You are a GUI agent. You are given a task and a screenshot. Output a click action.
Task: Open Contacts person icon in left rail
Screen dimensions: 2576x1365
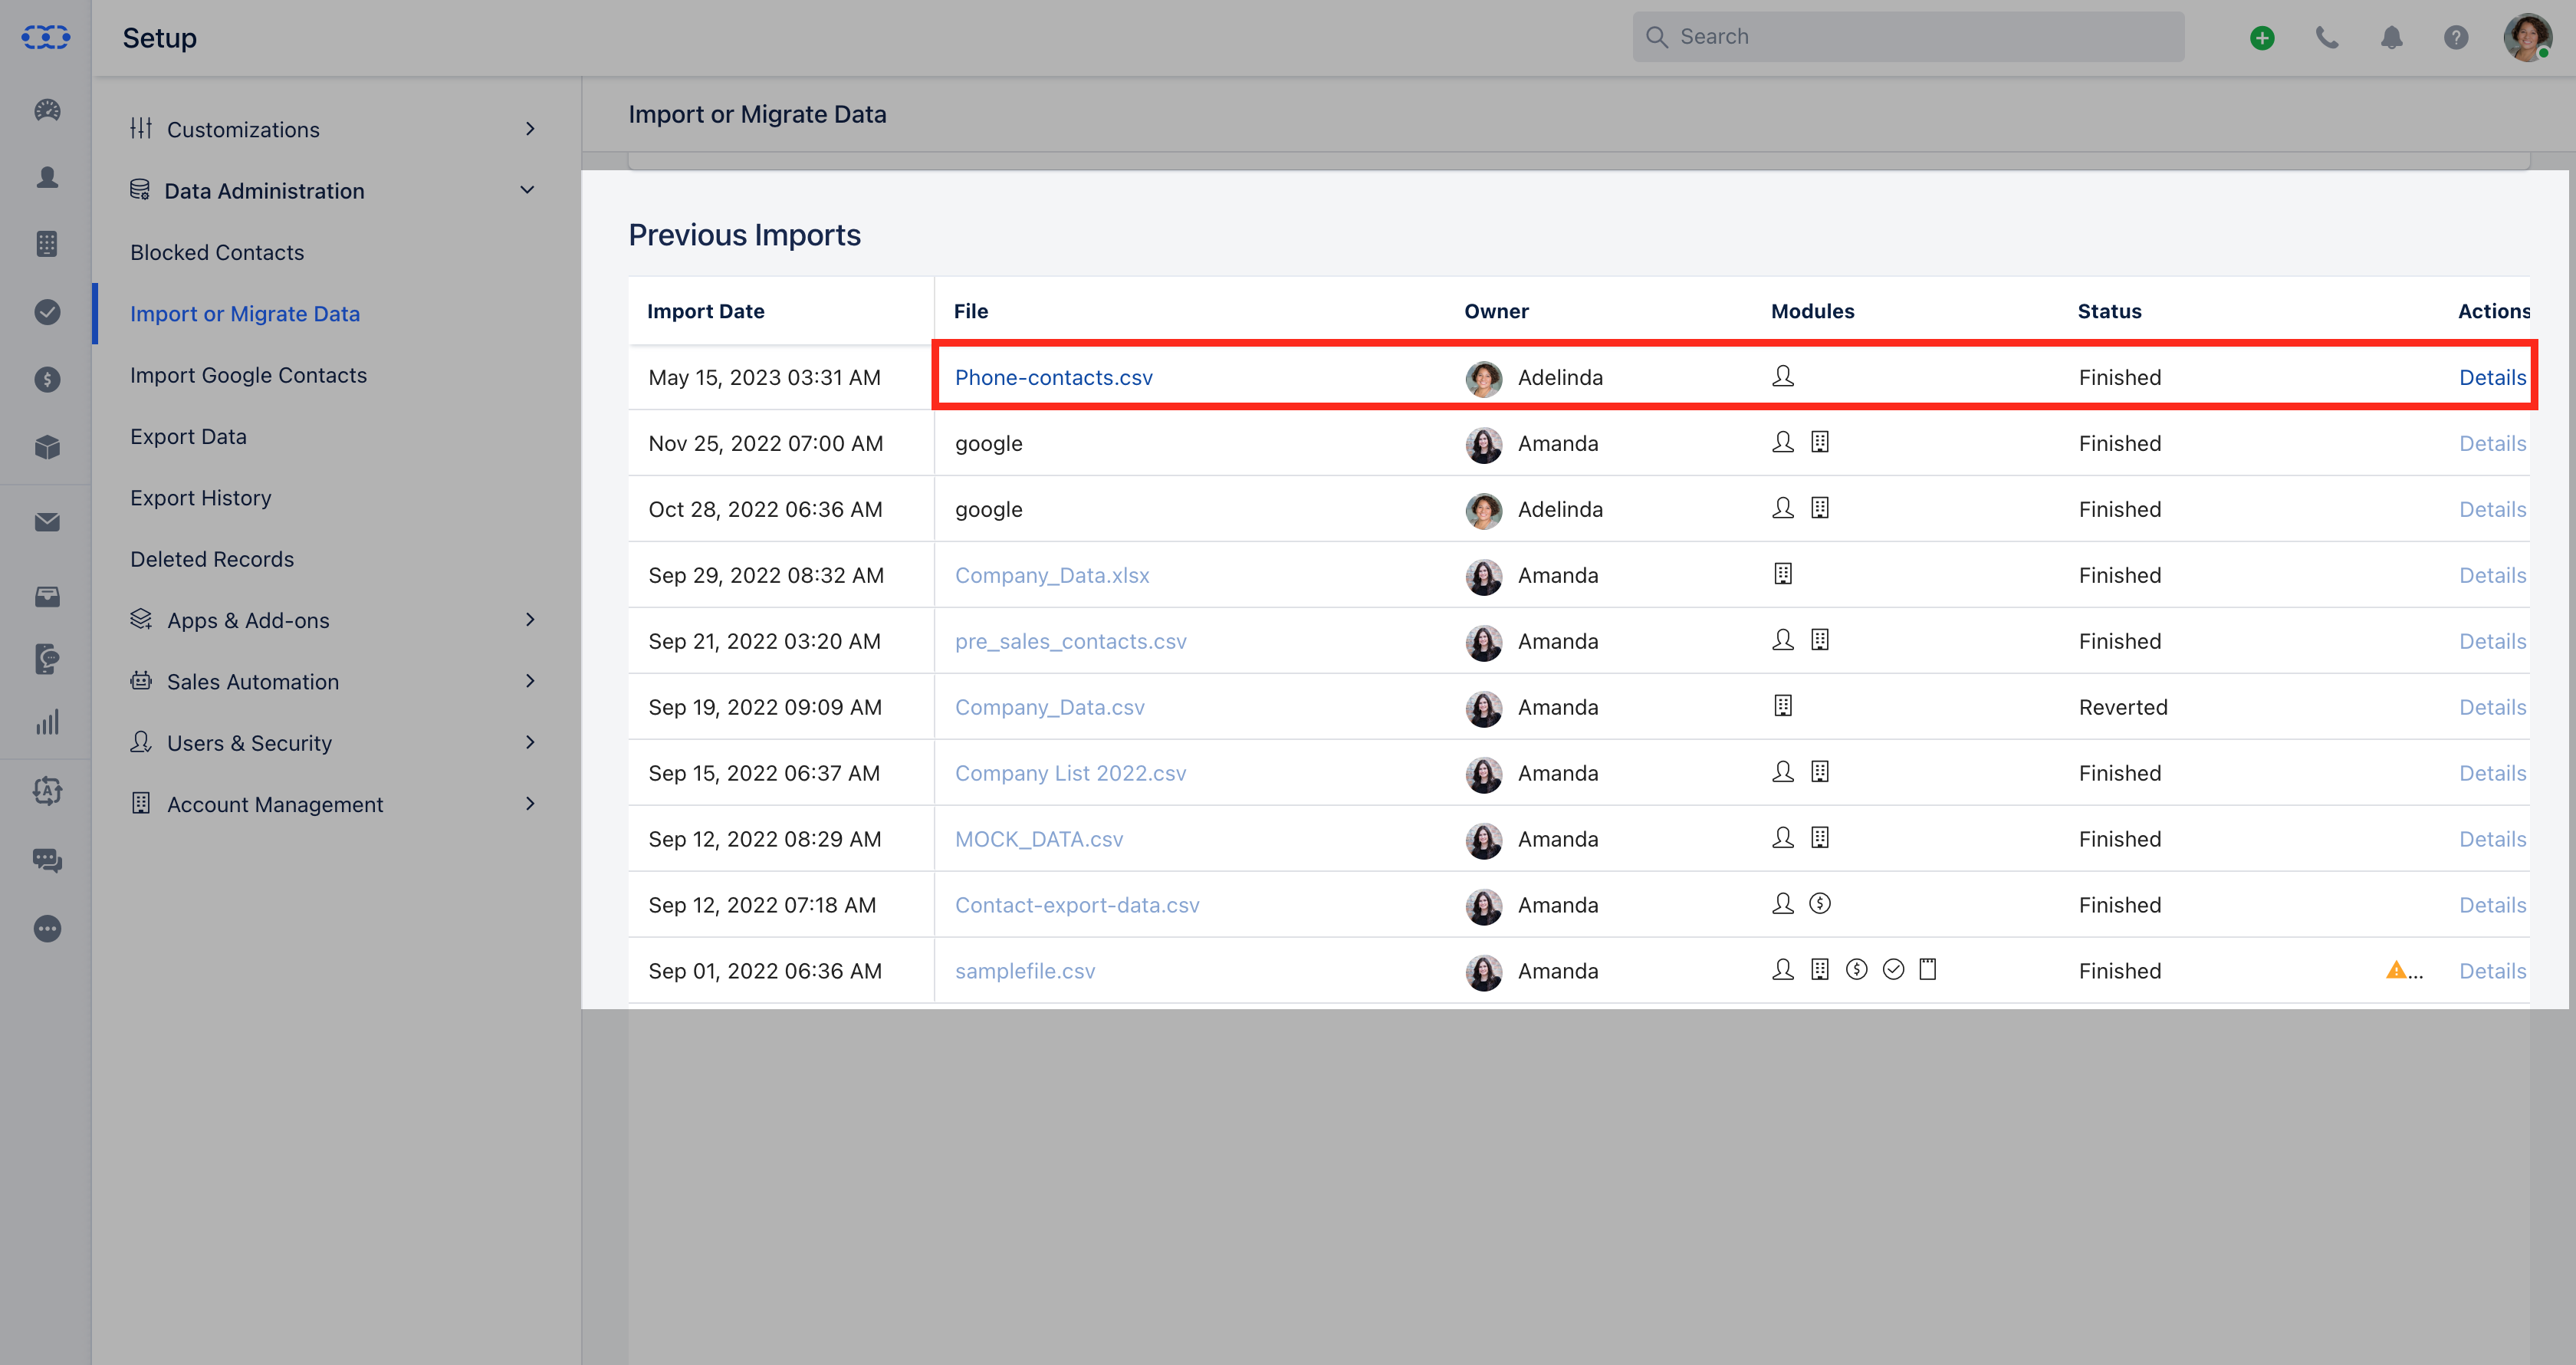coord(47,177)
